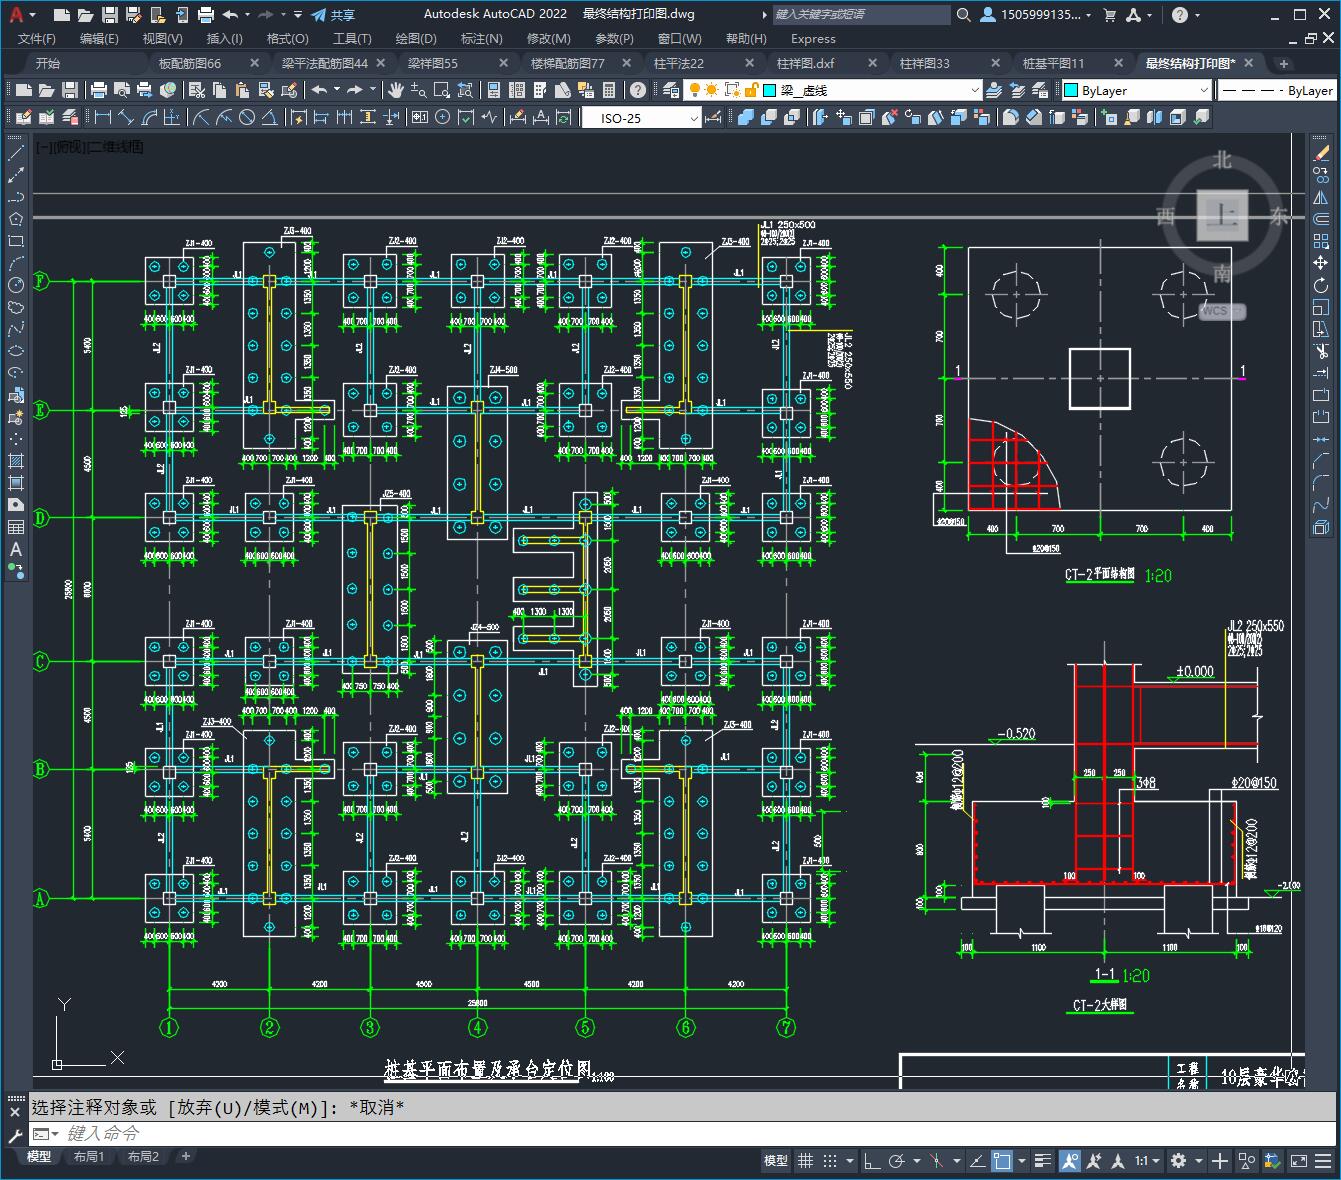Switch to the 布局1 layout tab
The image size is (1341, 1180).
click(x=89, y=1156)
